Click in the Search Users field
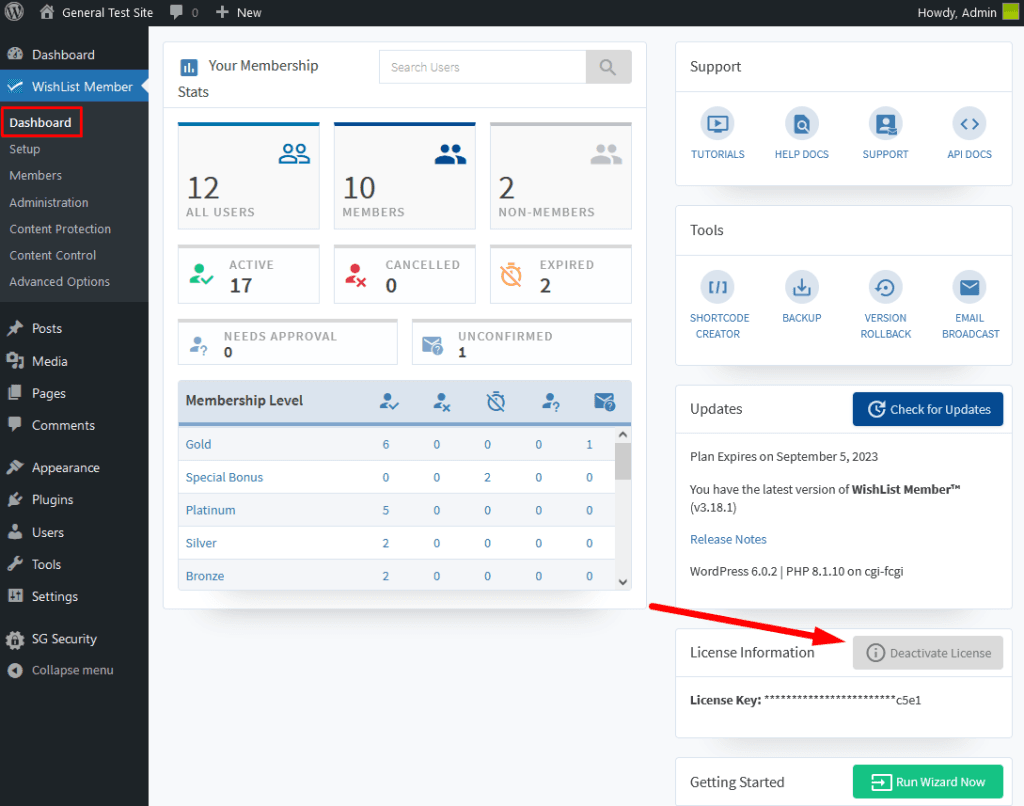This screenshot has width=1024, height=806. [x=483, y=67]
